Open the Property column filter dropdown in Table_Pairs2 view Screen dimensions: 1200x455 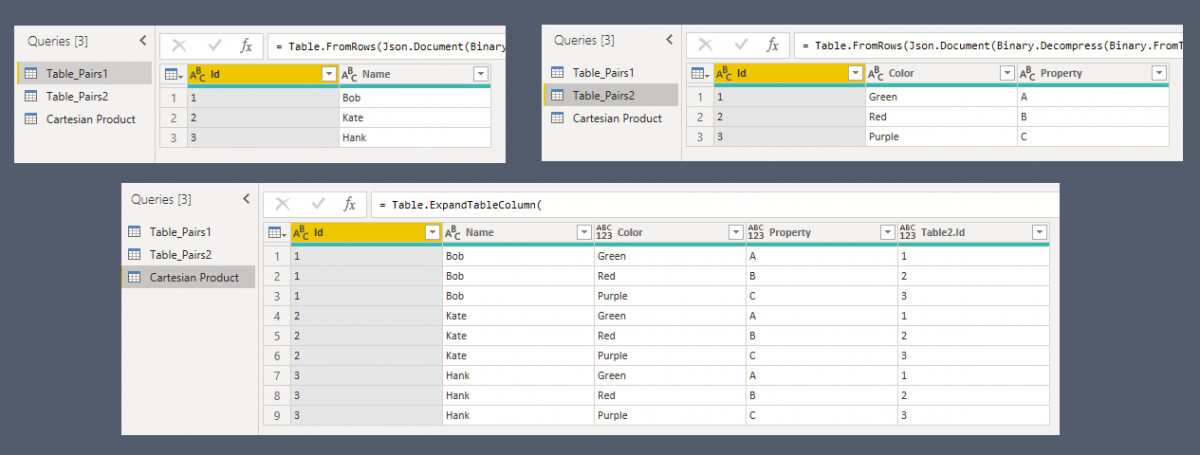coord(1159,73)
